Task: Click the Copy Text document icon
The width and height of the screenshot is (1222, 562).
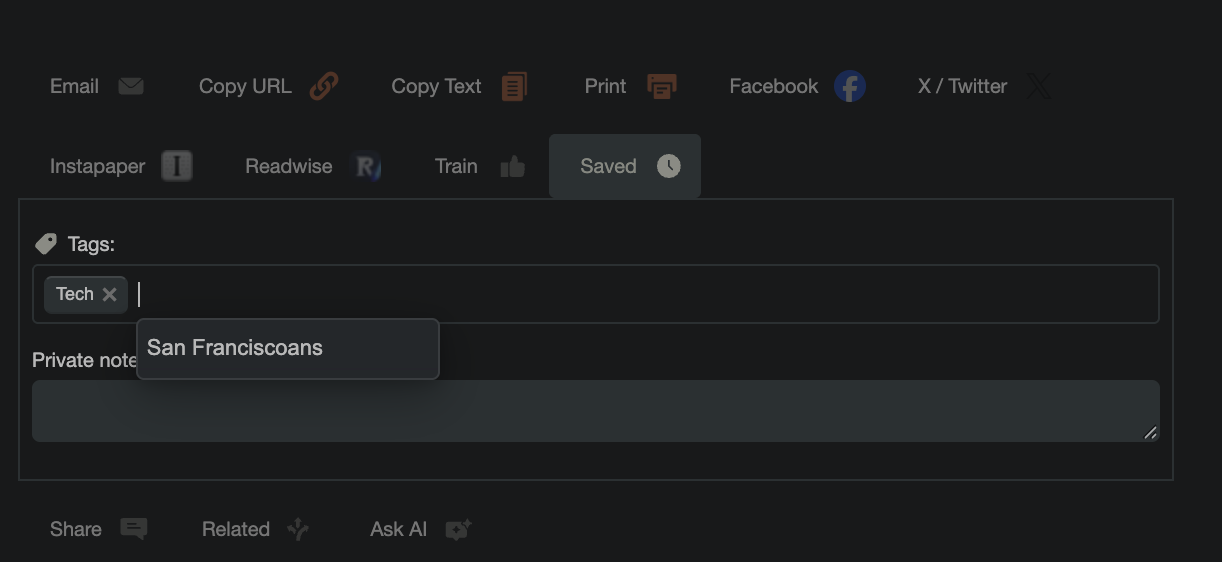Action: point(514,87)
